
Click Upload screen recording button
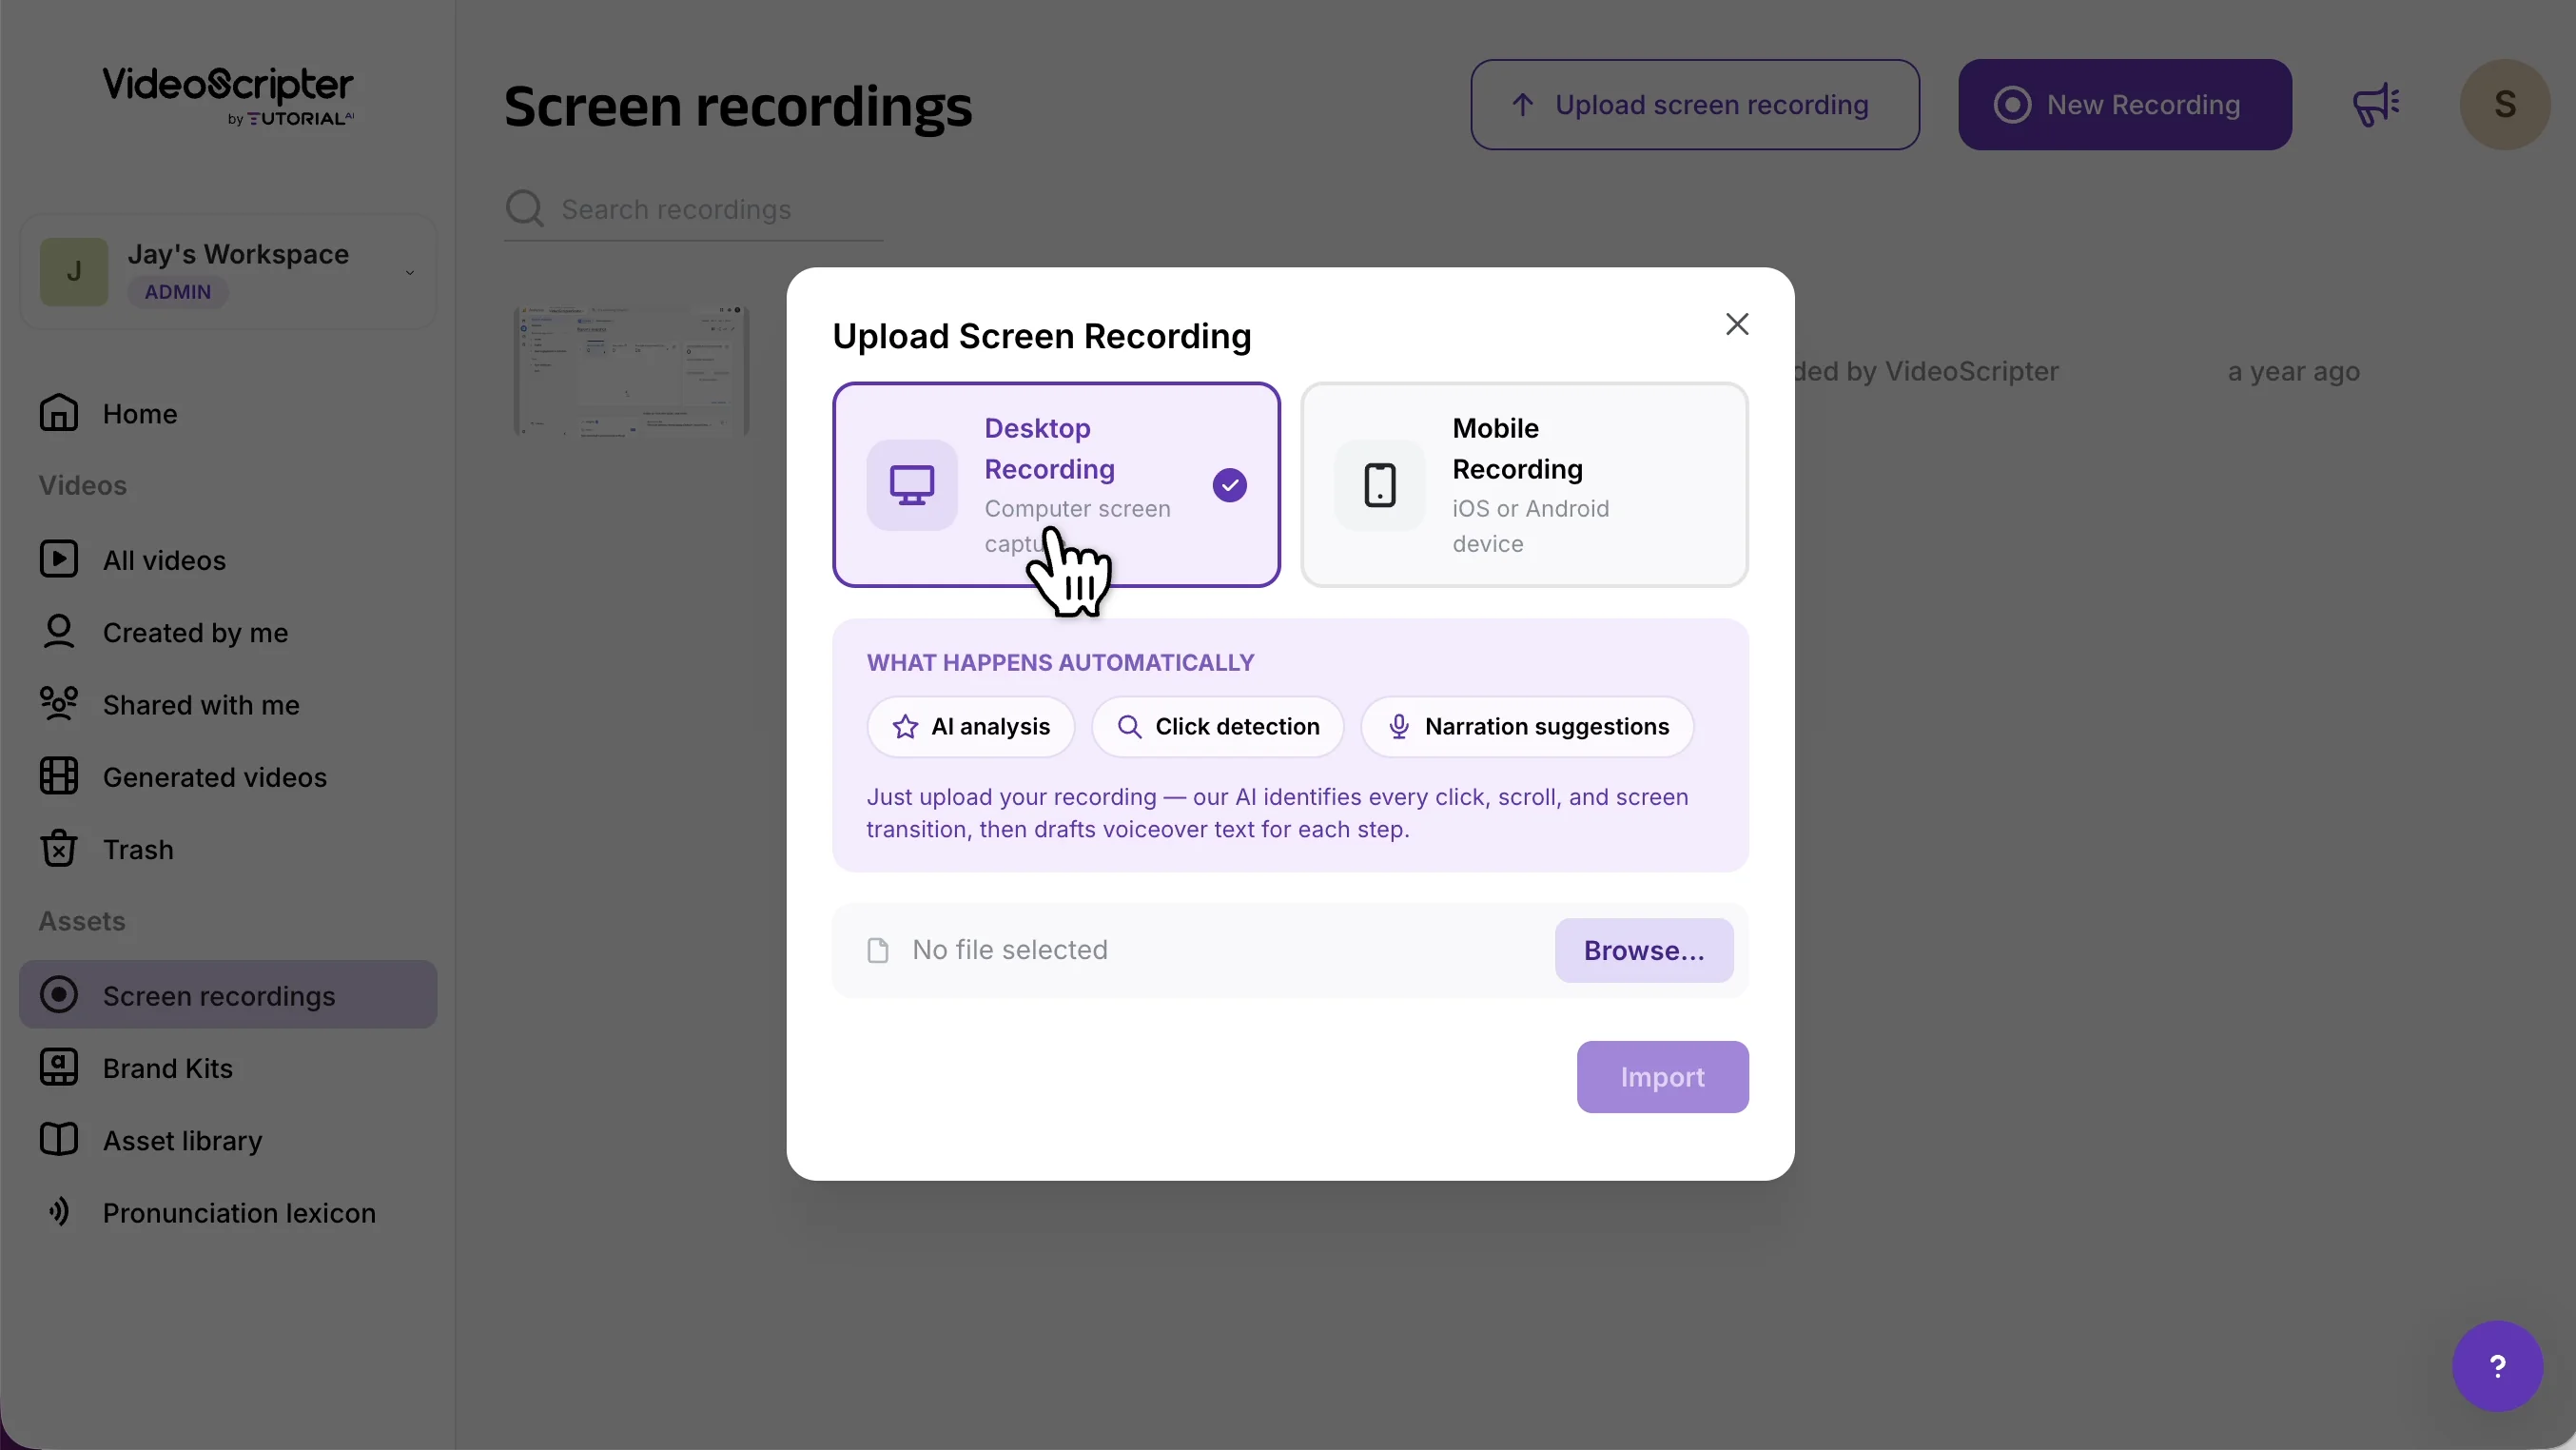coord(1695,104)
